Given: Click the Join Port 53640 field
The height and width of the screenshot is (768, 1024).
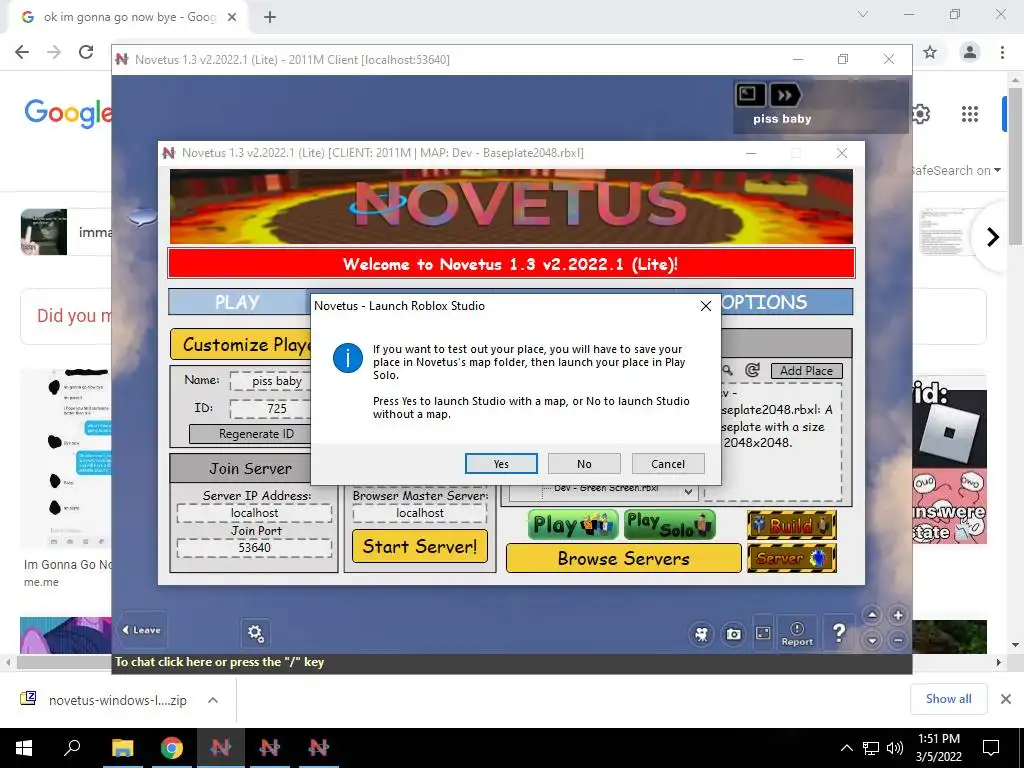Looking at the screenshot, I should [254, 547].
